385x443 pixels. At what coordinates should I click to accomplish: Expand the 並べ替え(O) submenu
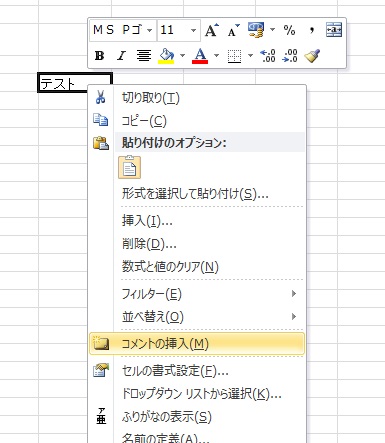(x=197, y=316)
